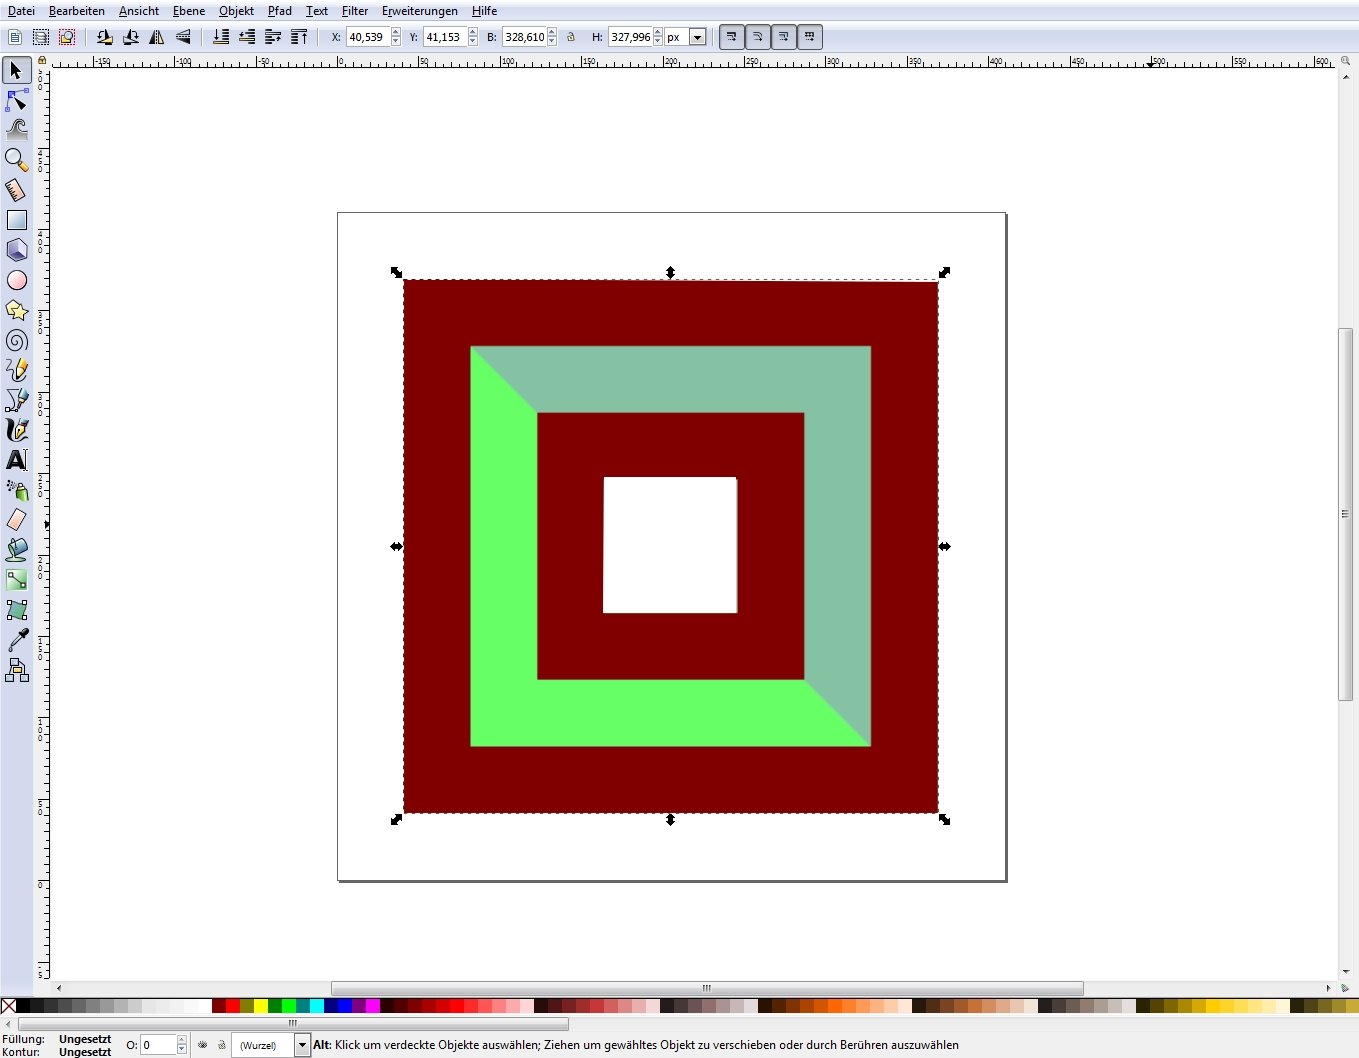Toggle move gradients with object
The width and height of the screenshot is (1359, 1058).
[x=784, y=37]
